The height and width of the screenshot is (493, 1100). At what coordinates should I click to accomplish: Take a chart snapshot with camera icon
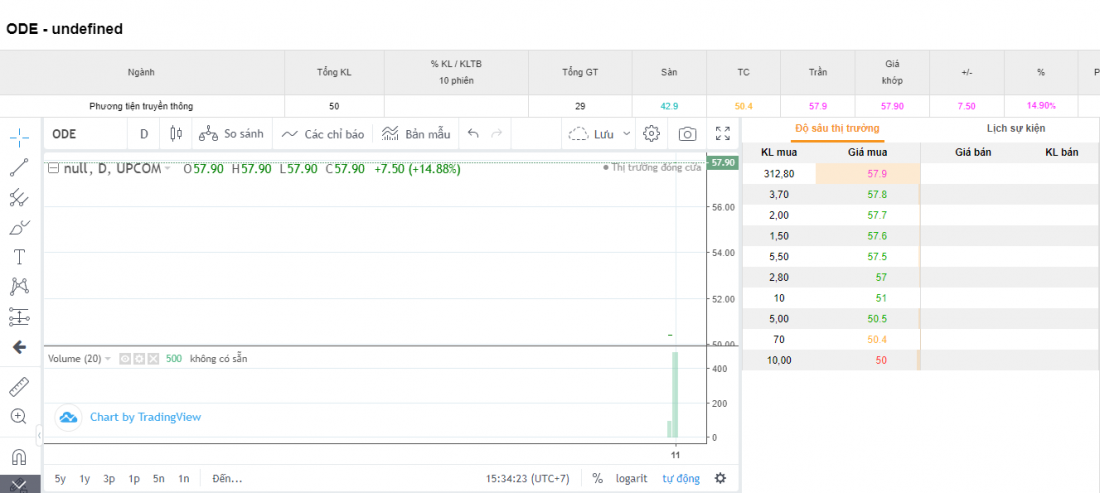tap(688, 134)
